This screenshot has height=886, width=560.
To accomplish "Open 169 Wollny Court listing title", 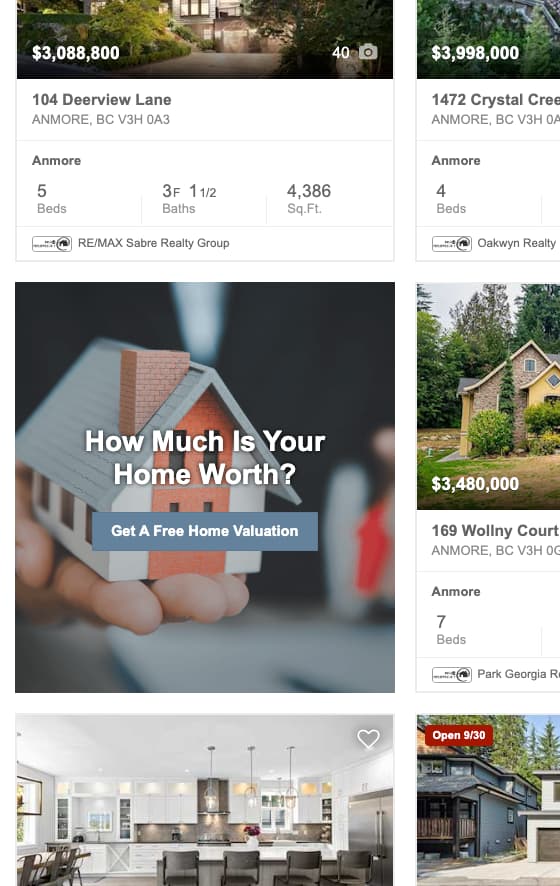I will pyautogui.click(x=495, y=531).
